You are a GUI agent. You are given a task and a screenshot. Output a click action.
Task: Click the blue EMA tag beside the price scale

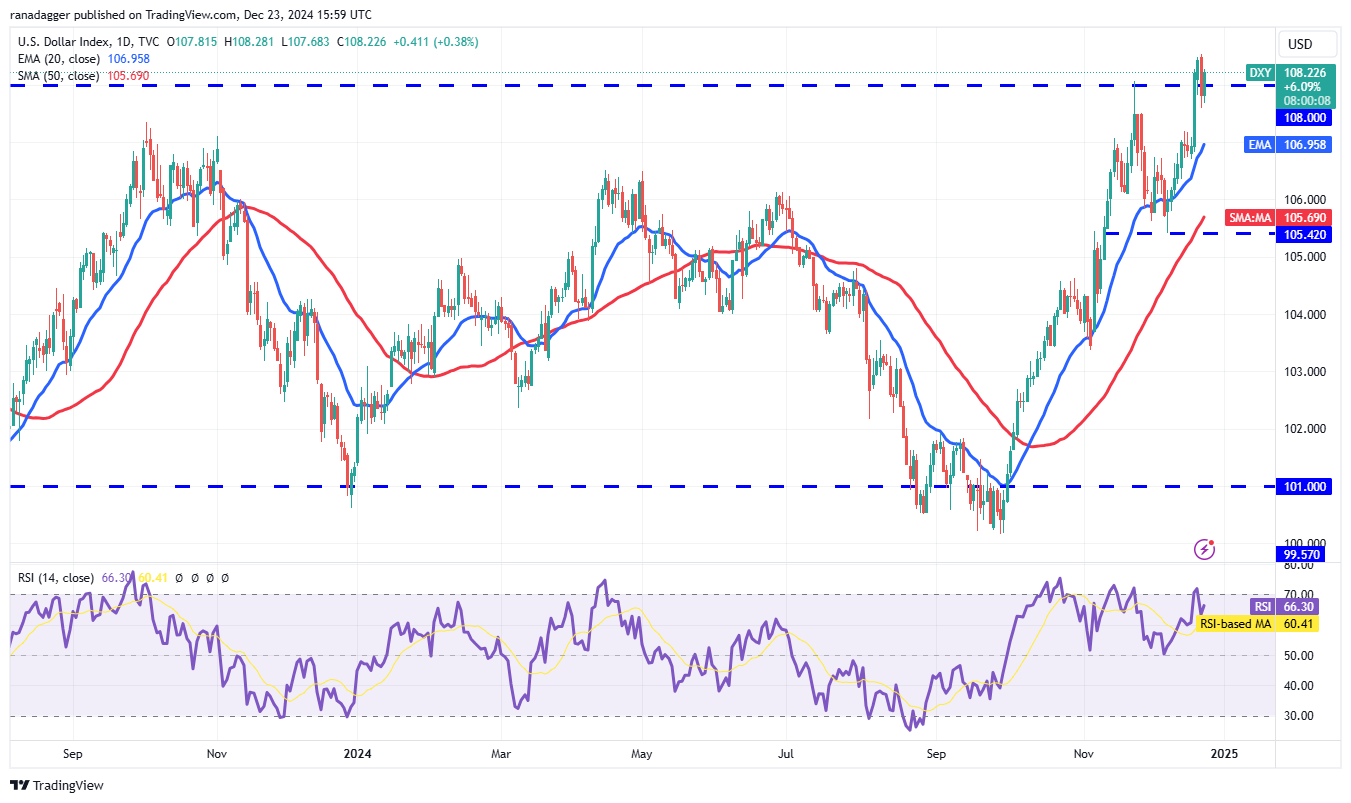(x=1260, y=145)
